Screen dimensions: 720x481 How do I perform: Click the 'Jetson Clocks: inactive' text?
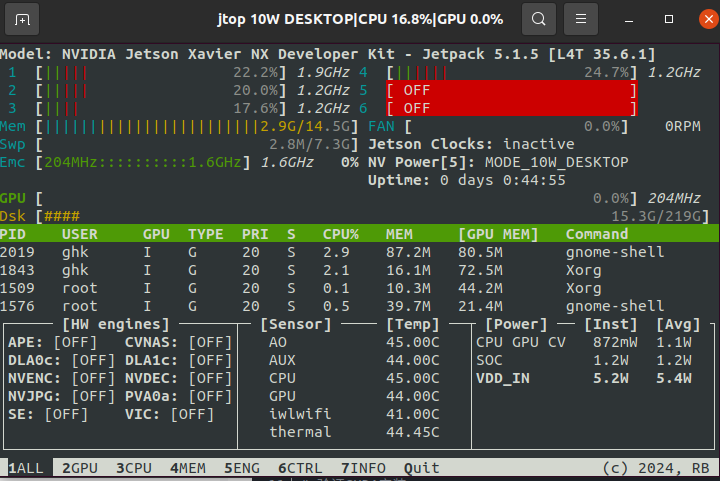[x=471, y=144]
